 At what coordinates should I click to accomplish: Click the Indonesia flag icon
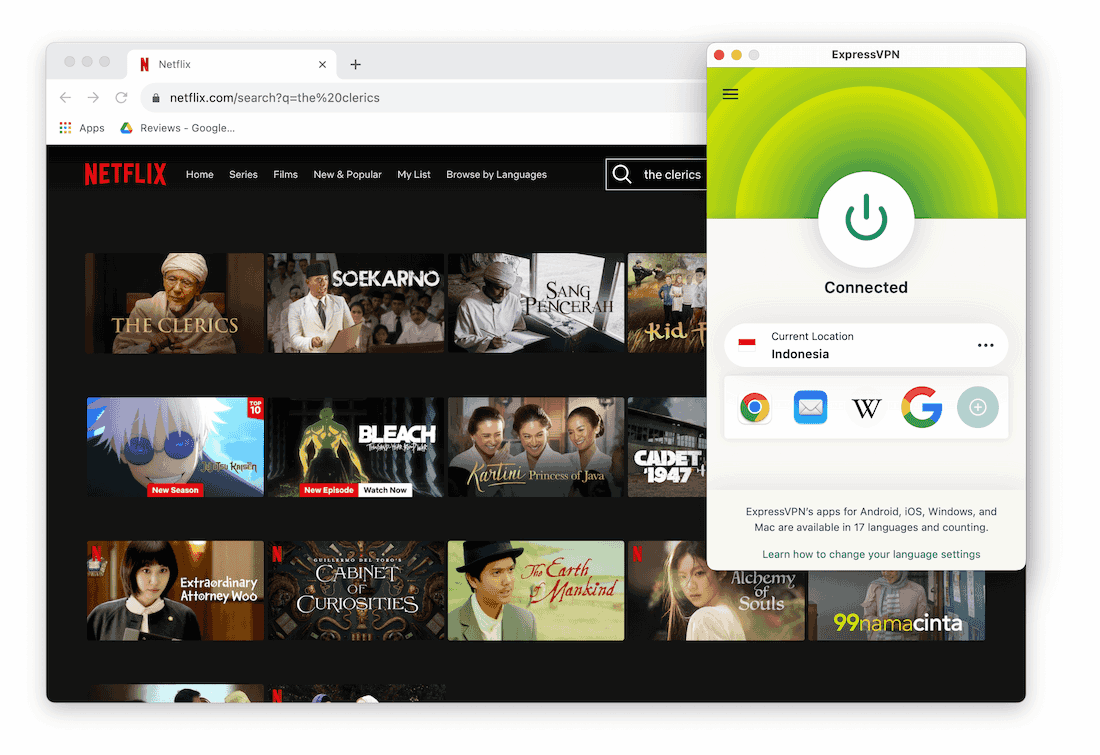pyautogui.click(x=746, y=345)
